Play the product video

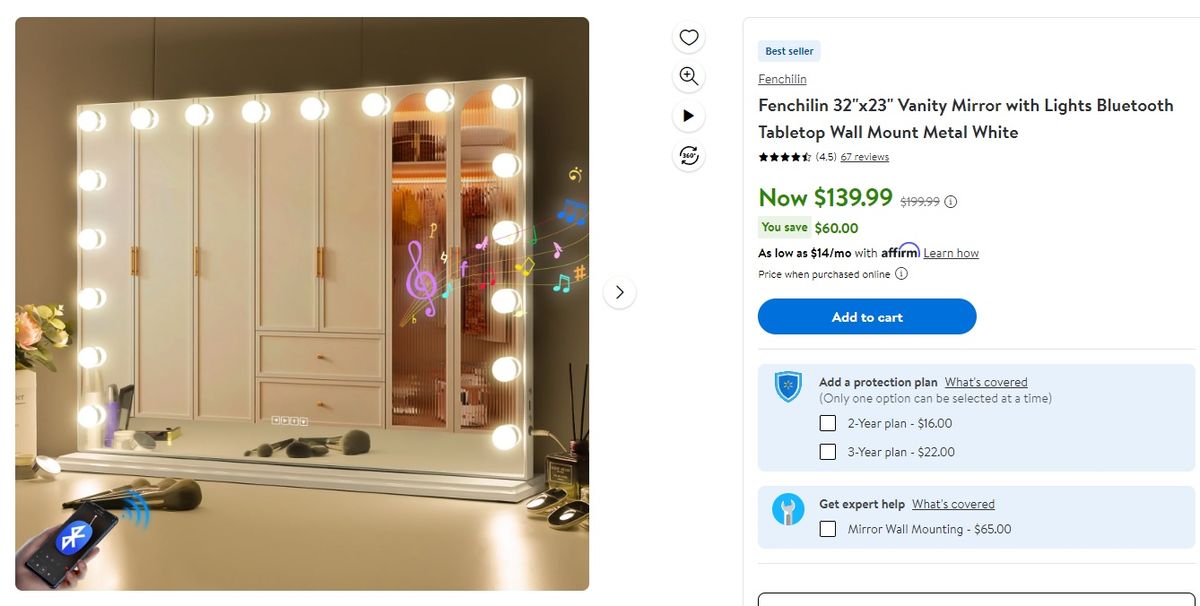pos(688,116)
